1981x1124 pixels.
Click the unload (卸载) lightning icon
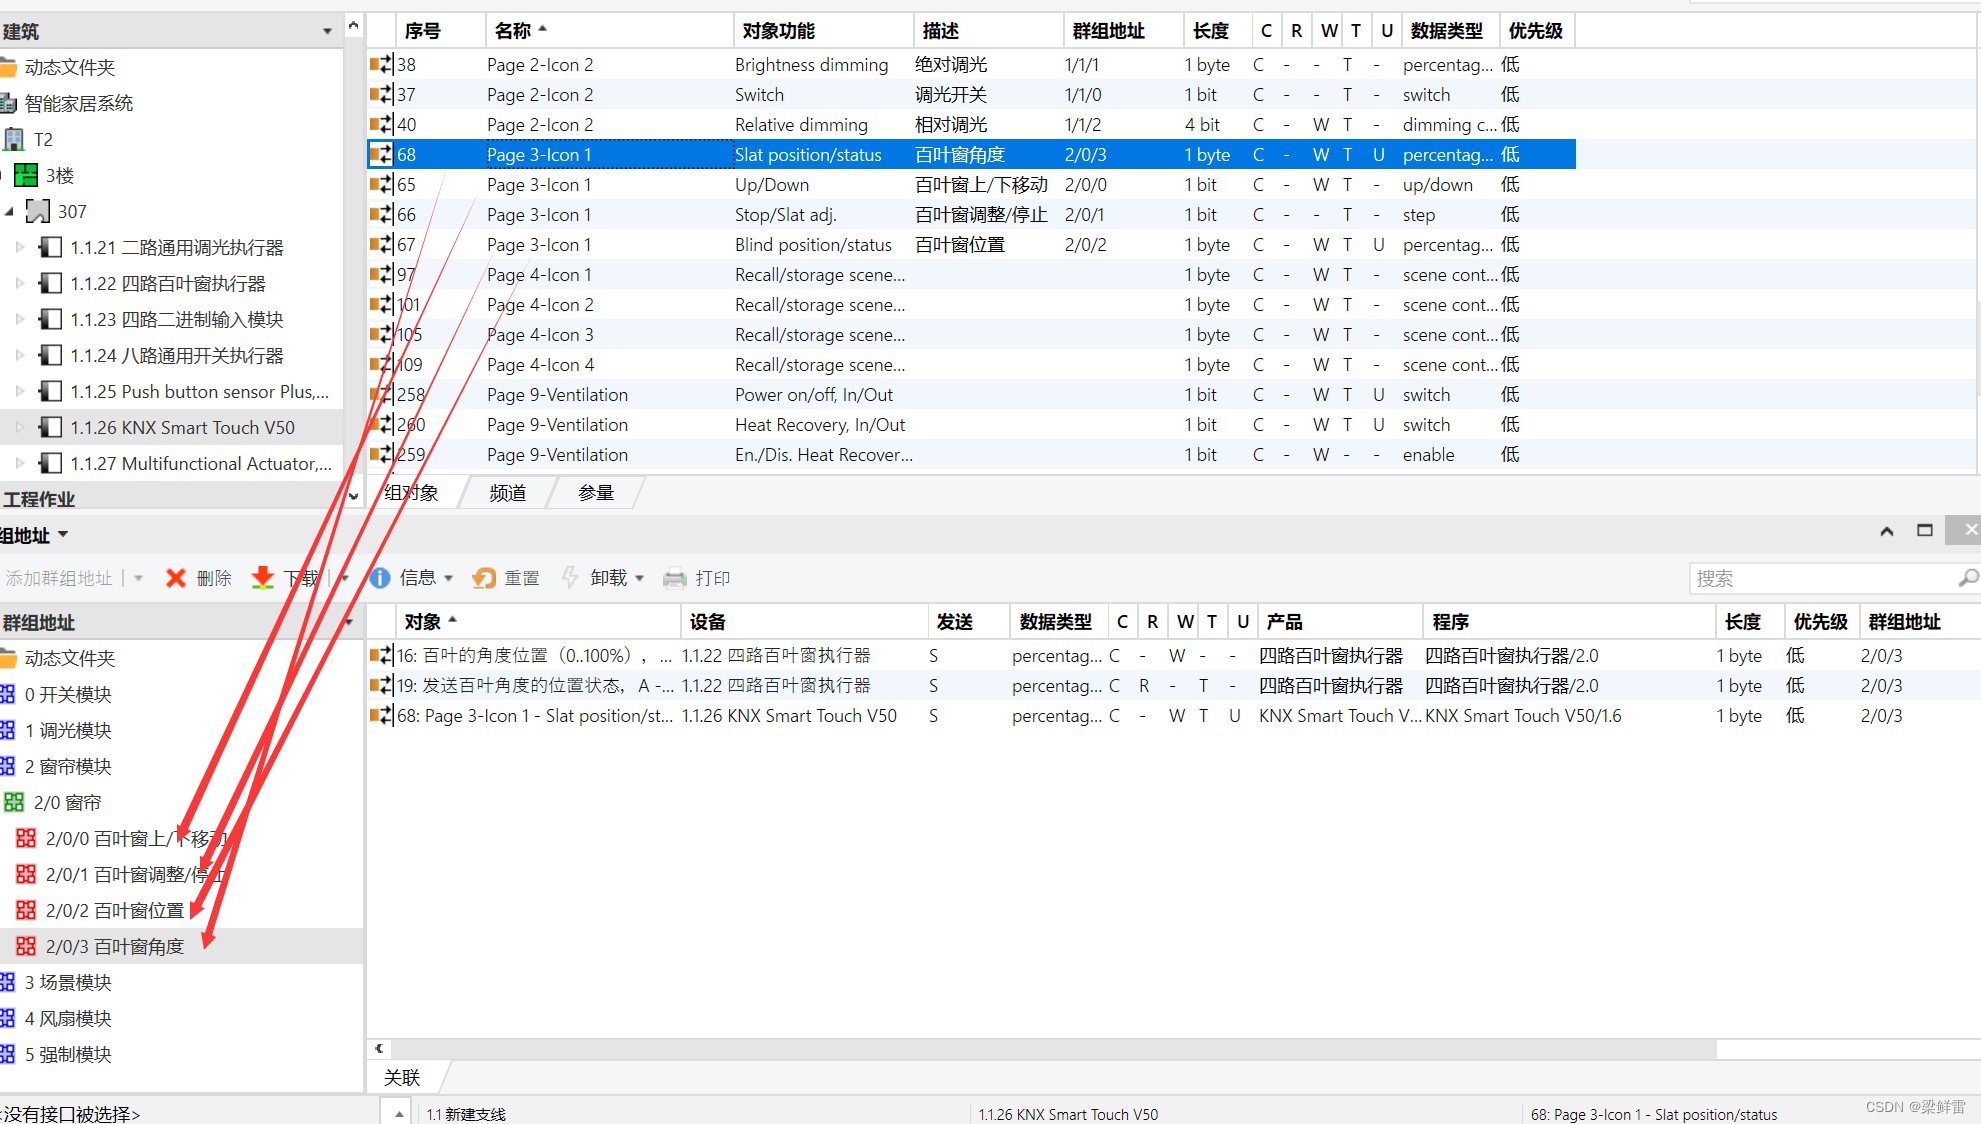click(570, 578)
